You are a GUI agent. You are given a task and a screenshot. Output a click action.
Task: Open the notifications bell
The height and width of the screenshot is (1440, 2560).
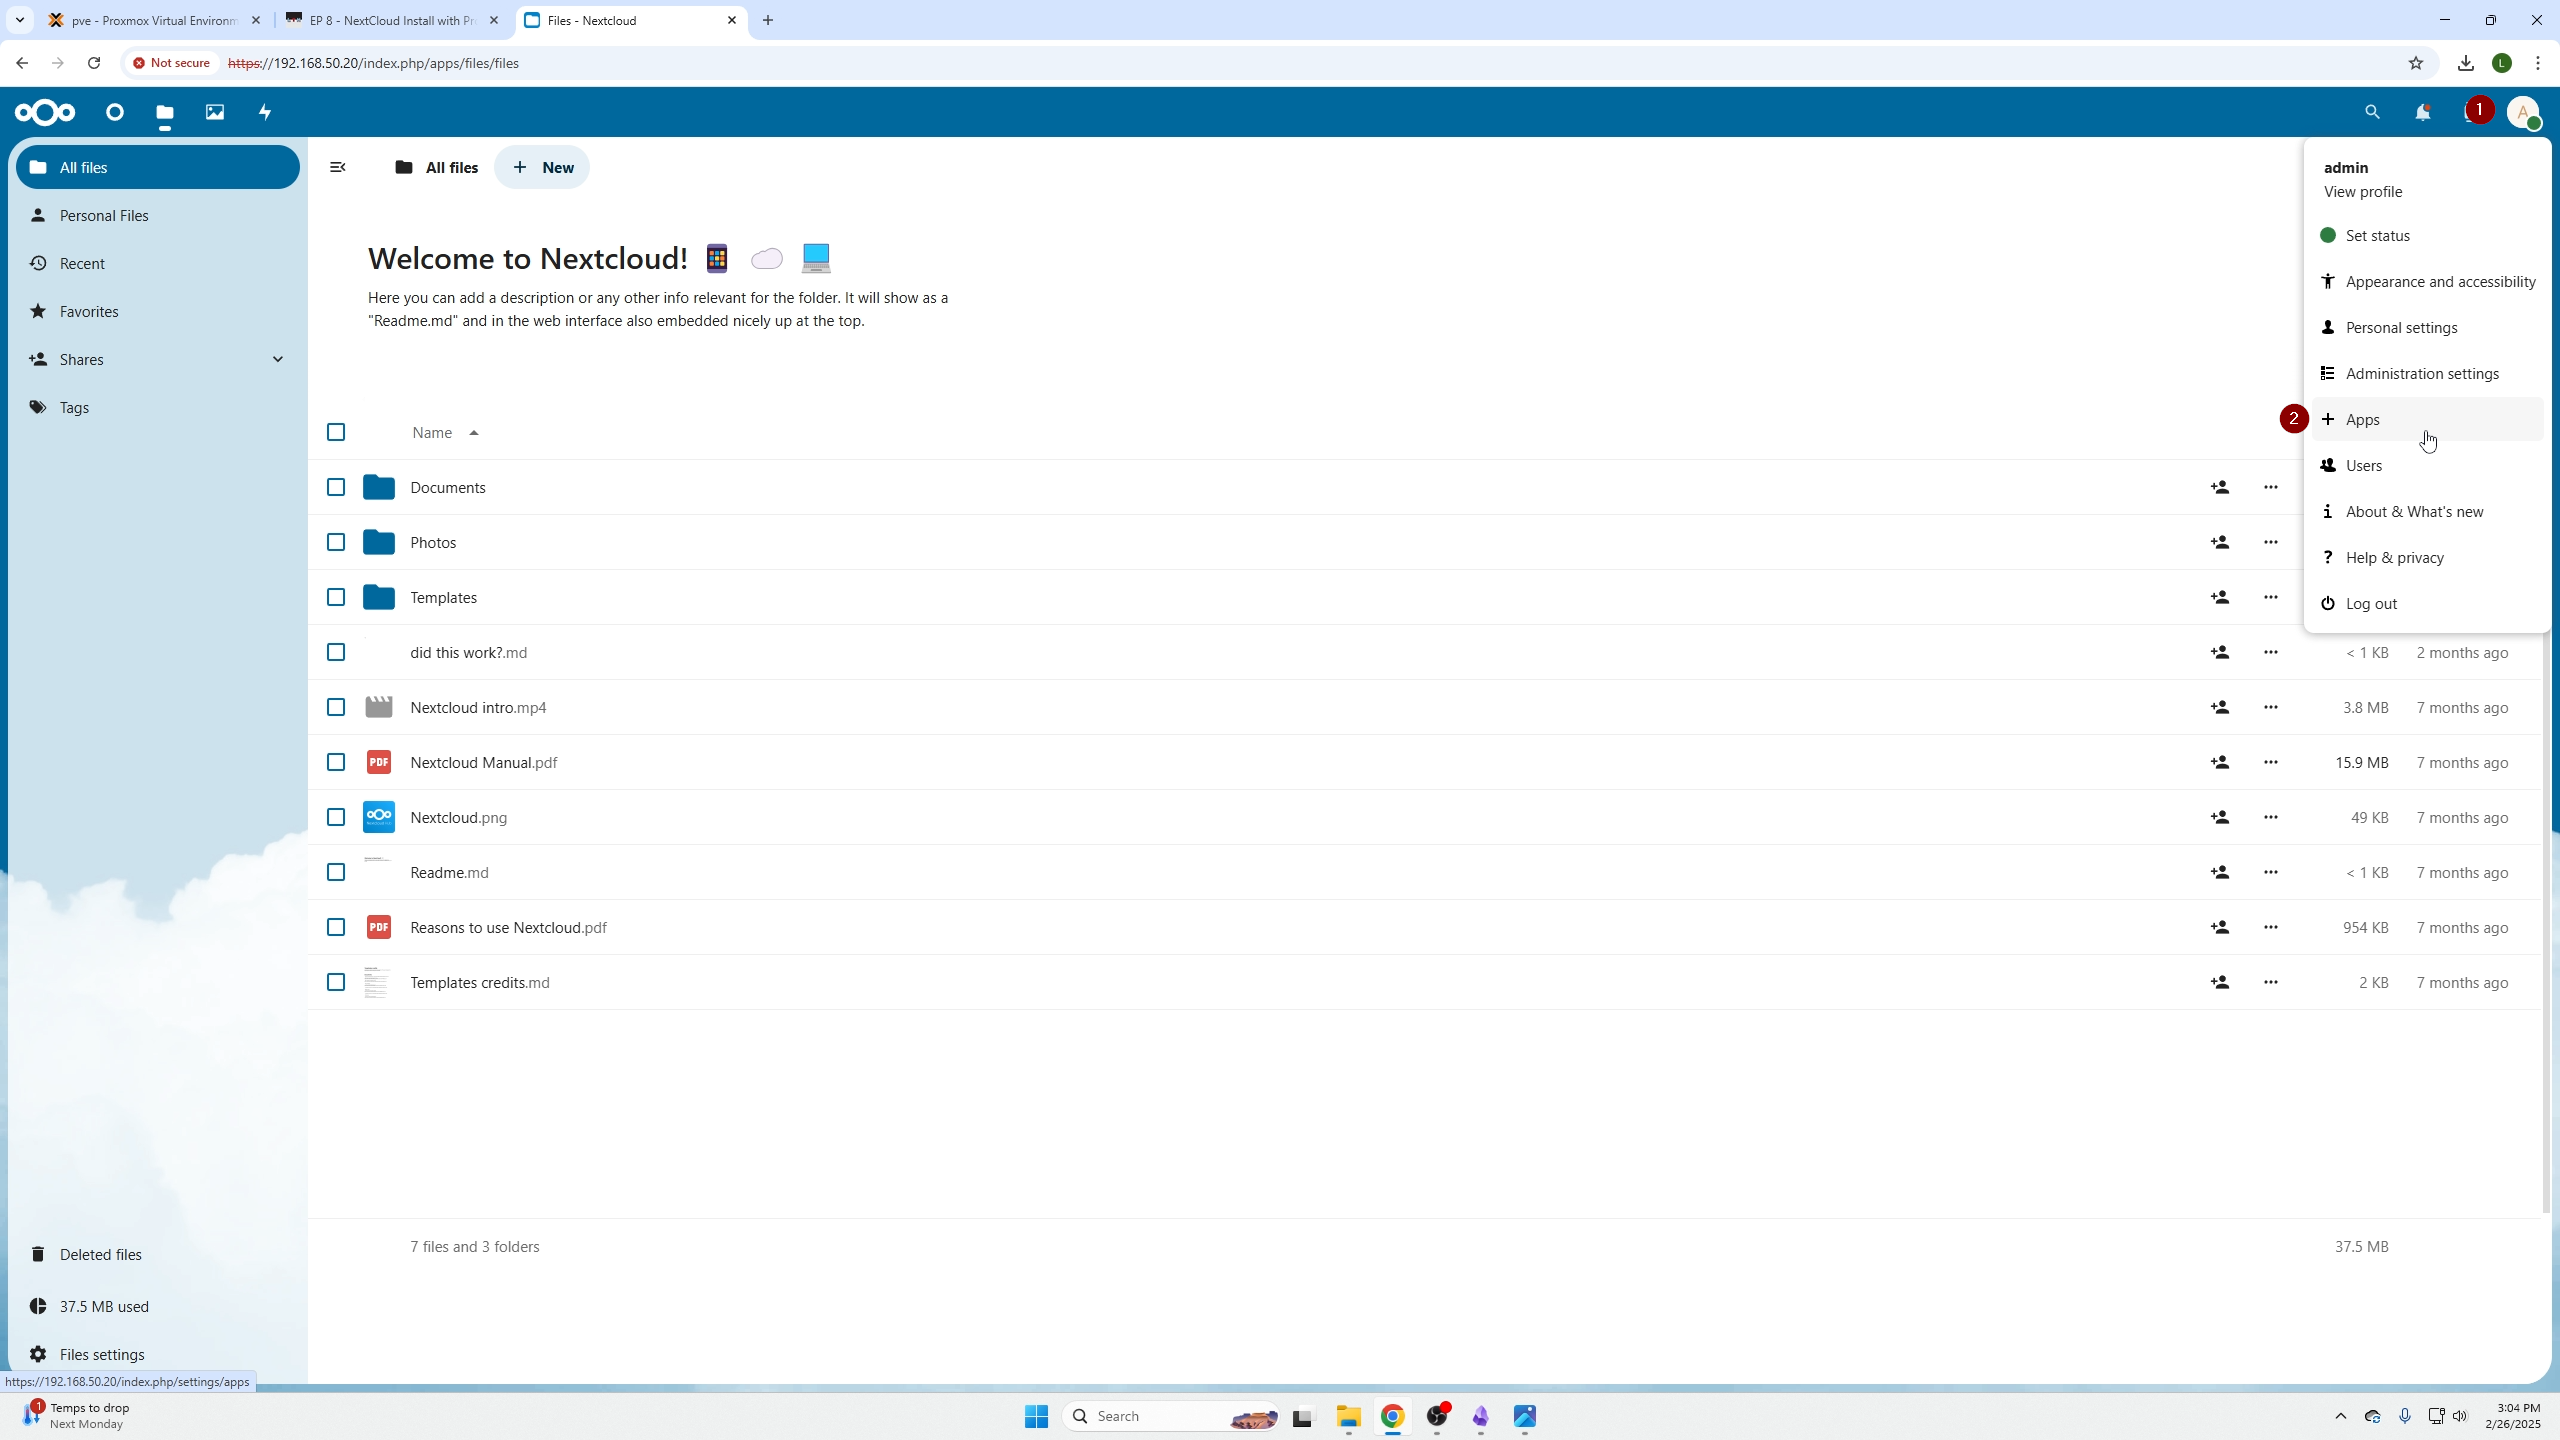[x=2424, y=112]
